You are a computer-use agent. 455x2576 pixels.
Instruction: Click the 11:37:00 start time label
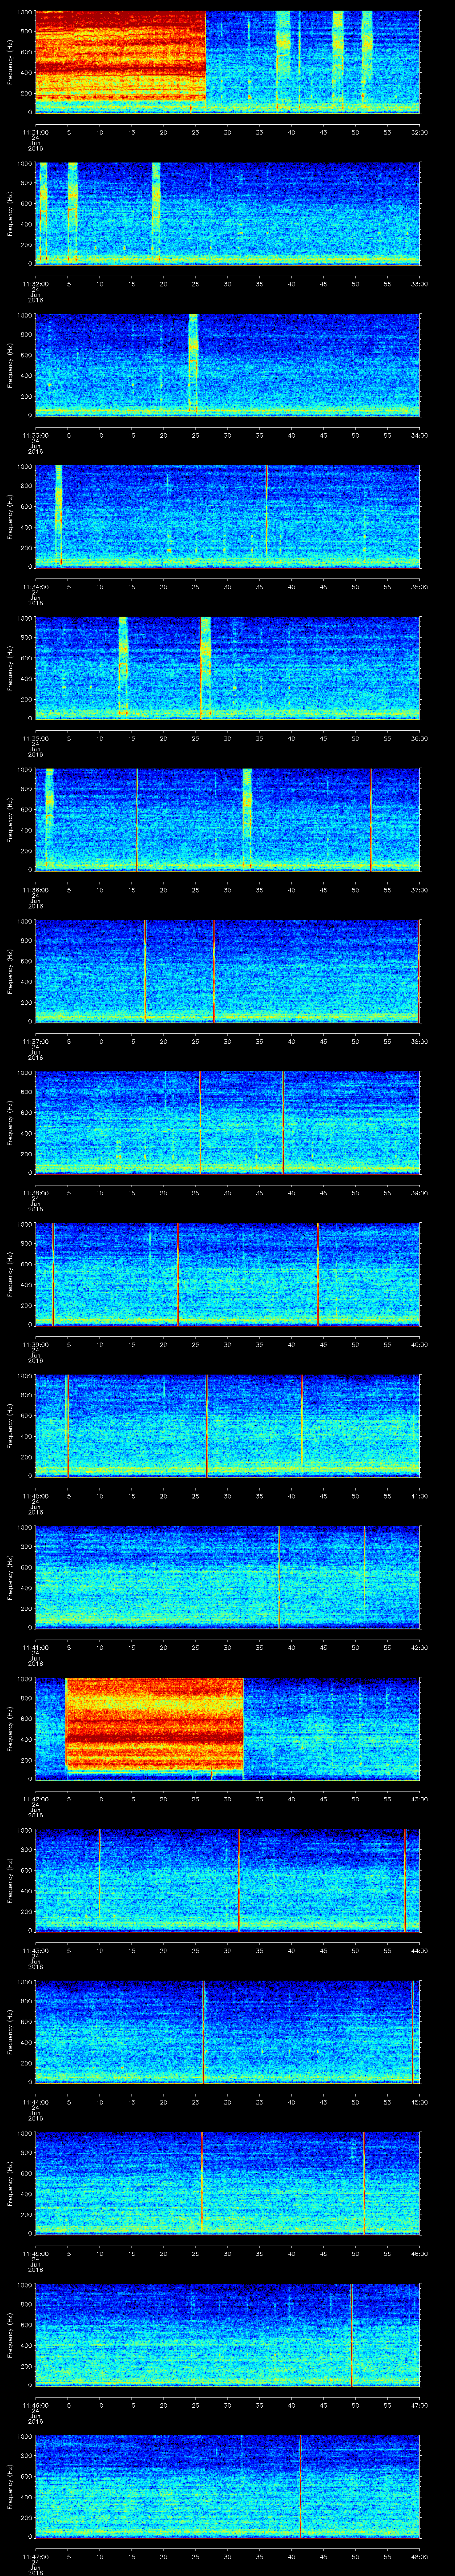[x=35, y=1041]
